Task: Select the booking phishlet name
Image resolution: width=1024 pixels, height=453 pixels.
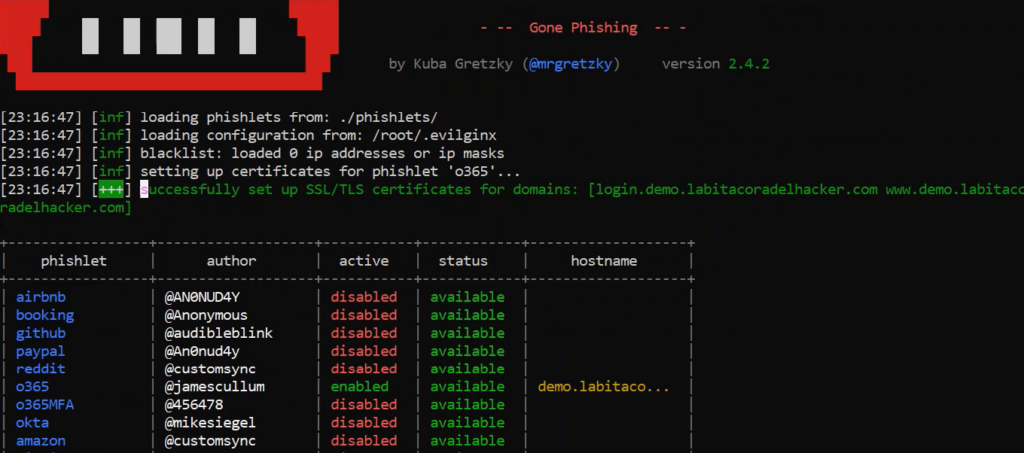Action: tap(44, 315)
